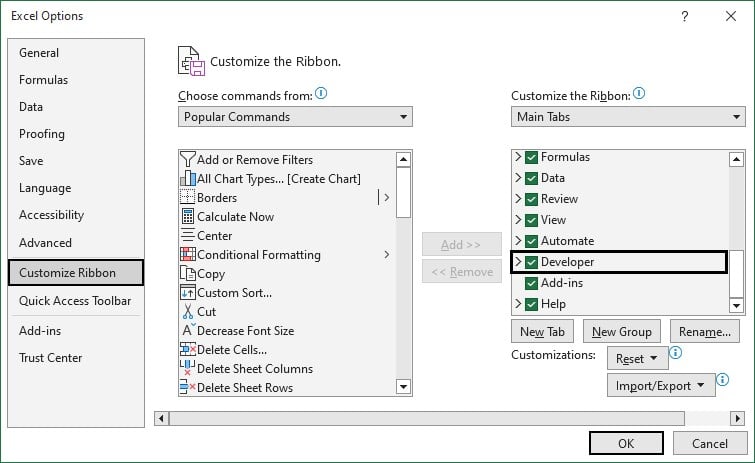Open the Import/Export dropdown button
This screenshot has height=463, width=755.
[661, 386]
